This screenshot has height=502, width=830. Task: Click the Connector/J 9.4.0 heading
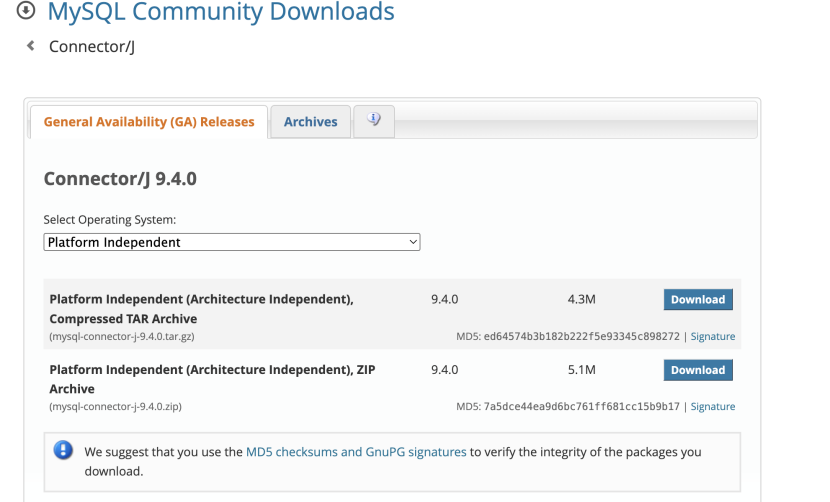[120, 179]
